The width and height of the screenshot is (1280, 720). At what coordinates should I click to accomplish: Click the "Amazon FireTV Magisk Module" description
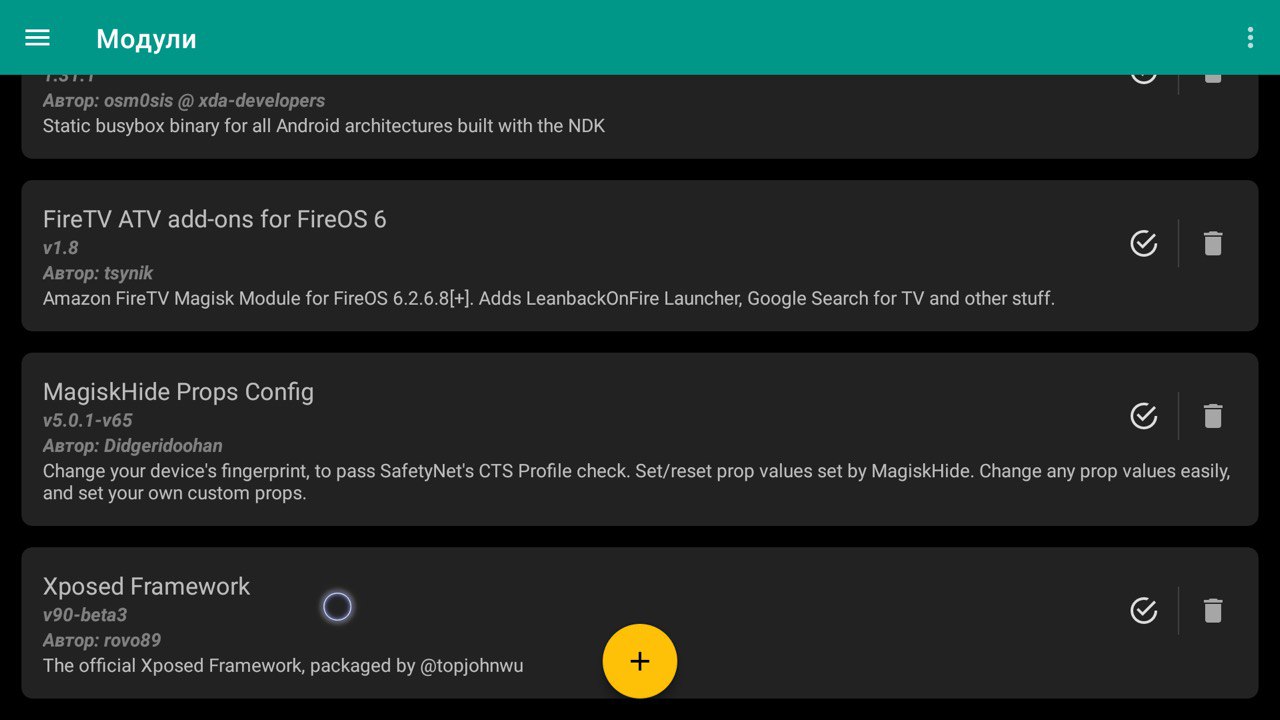click(549, 298)
